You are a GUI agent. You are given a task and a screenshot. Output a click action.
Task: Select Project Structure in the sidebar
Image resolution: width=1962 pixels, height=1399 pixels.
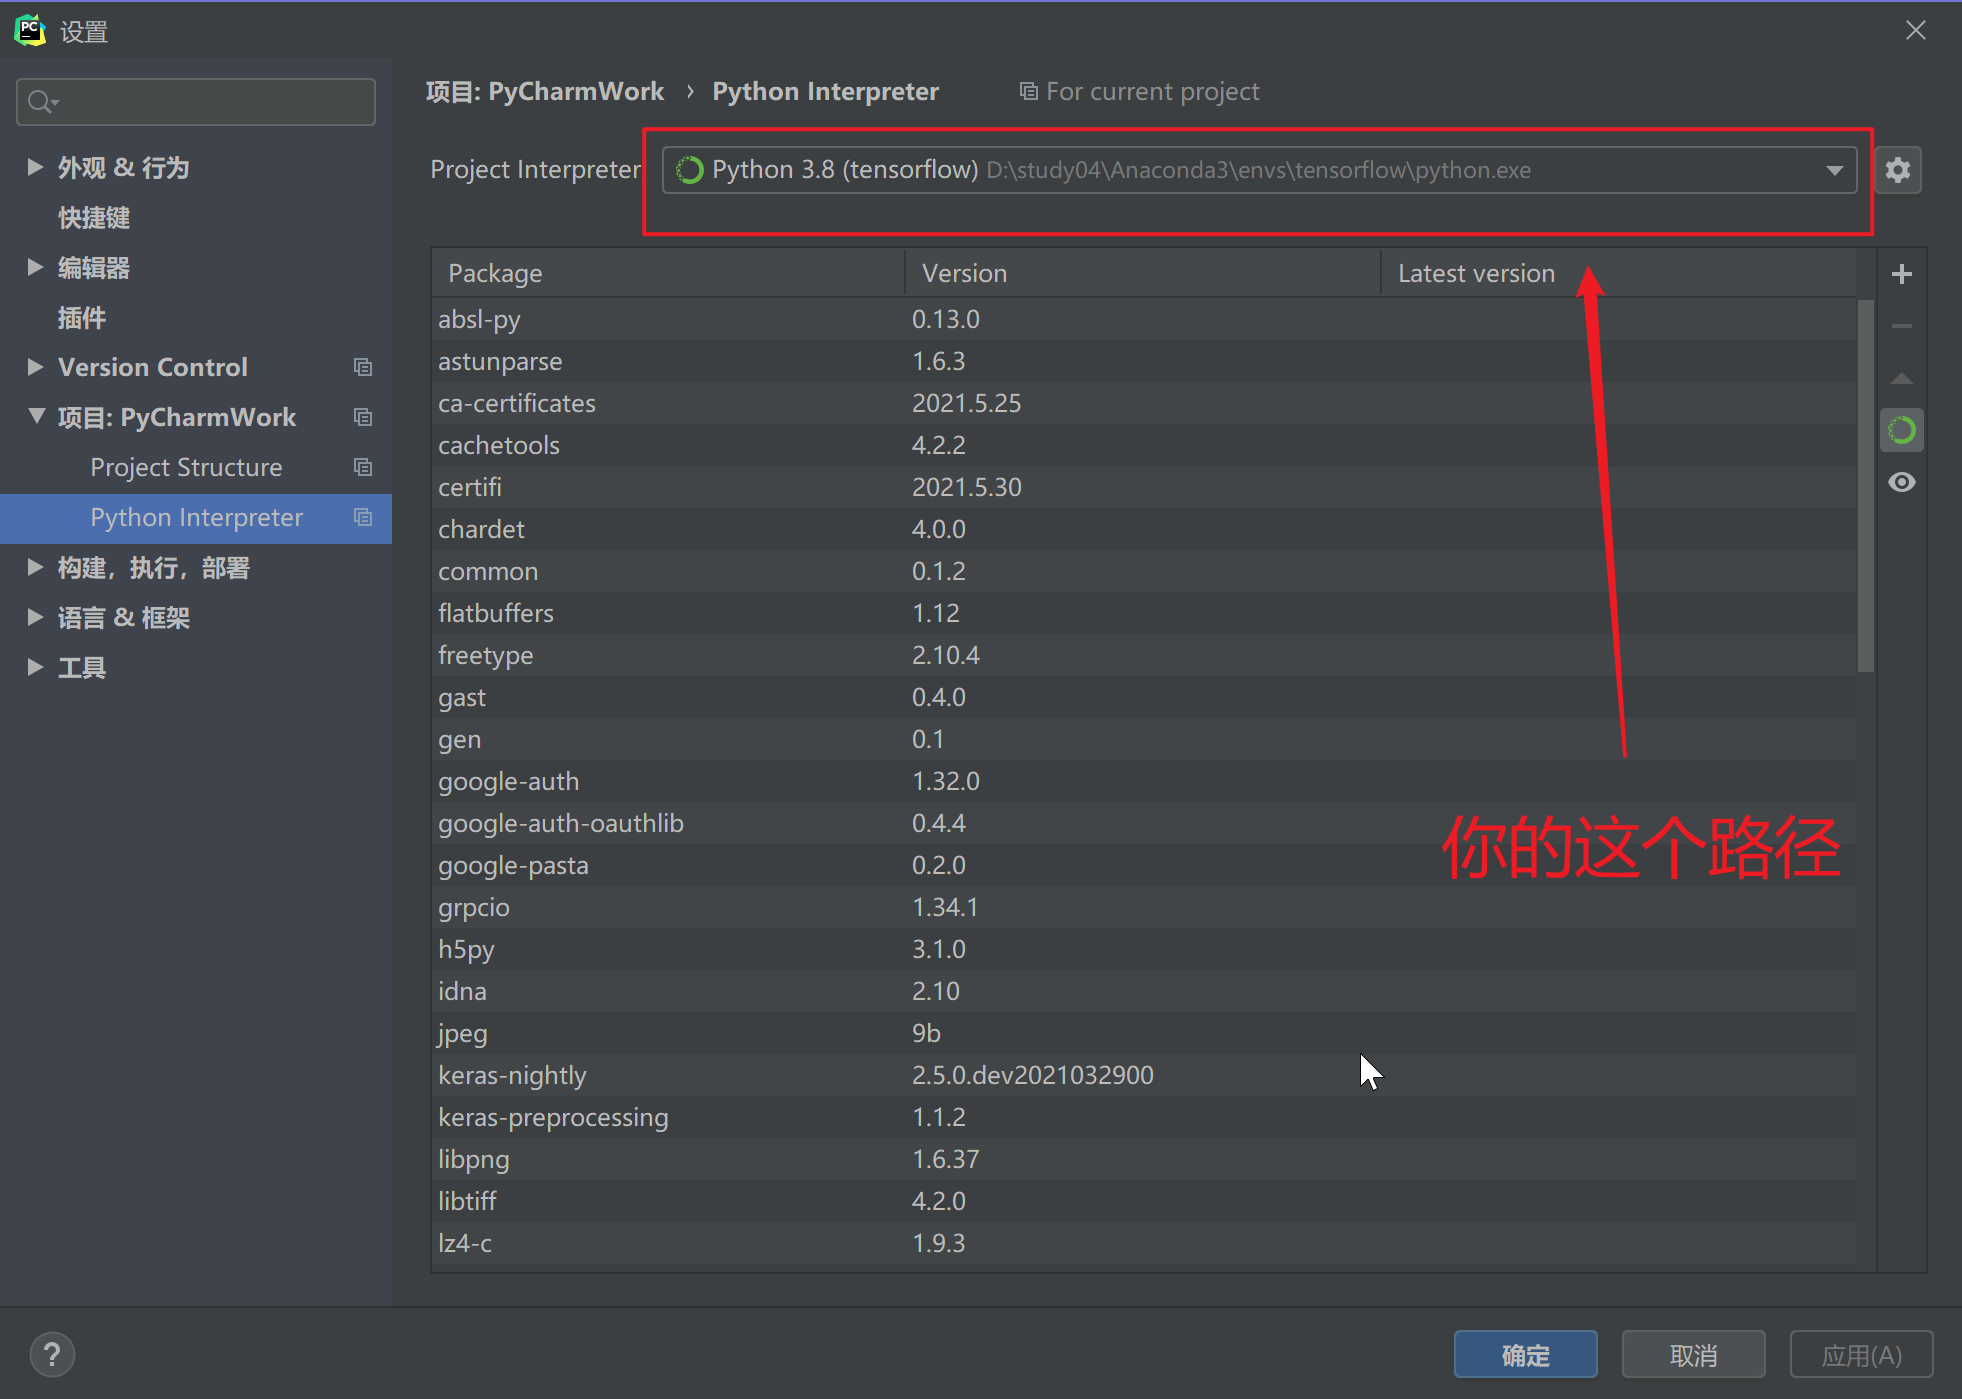tap(186, 467)
